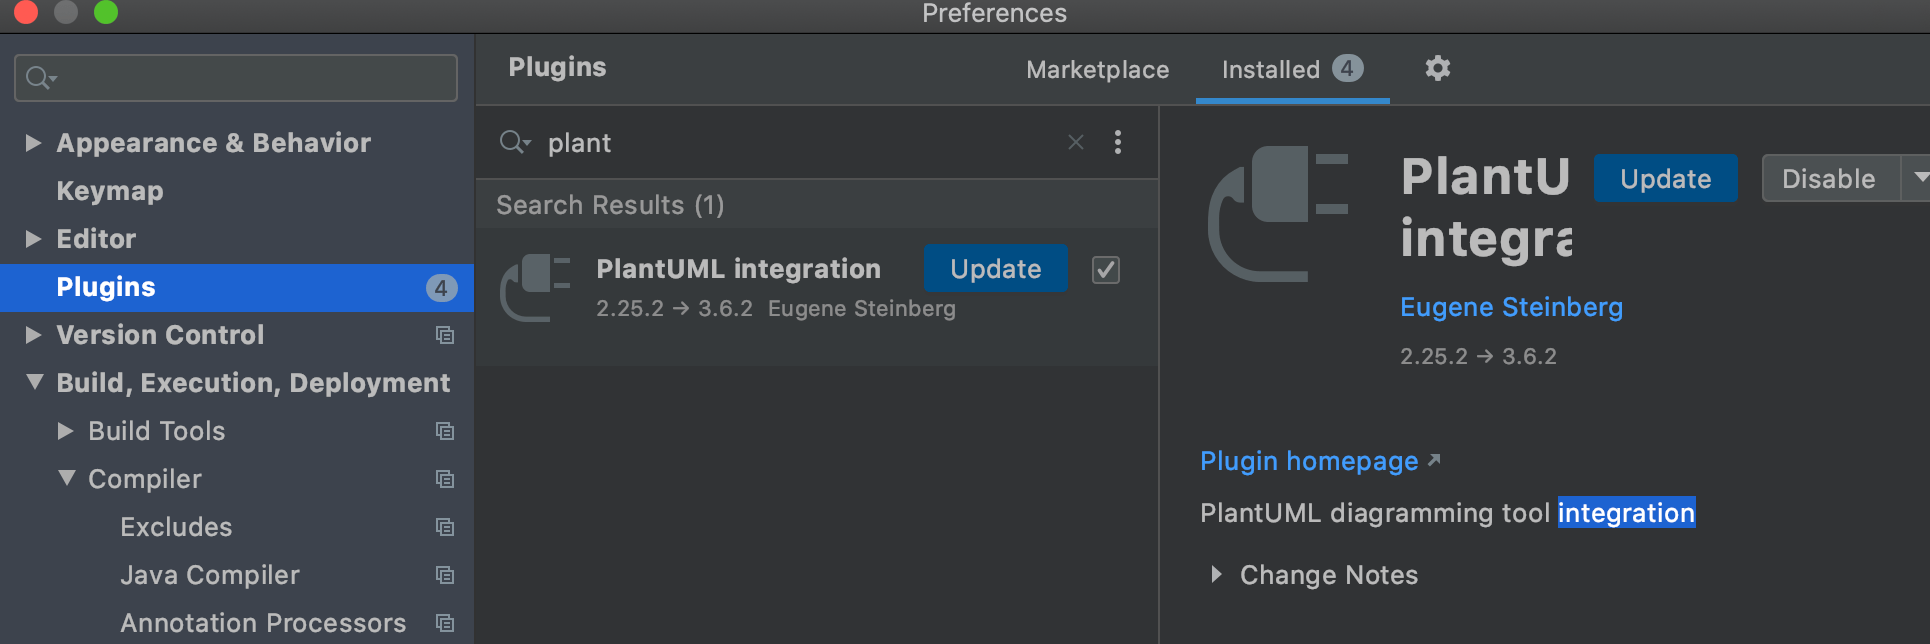Click the search magnifier in the plugin search field
Viewport: 1930px width, 644px height.
click(514, 142)
